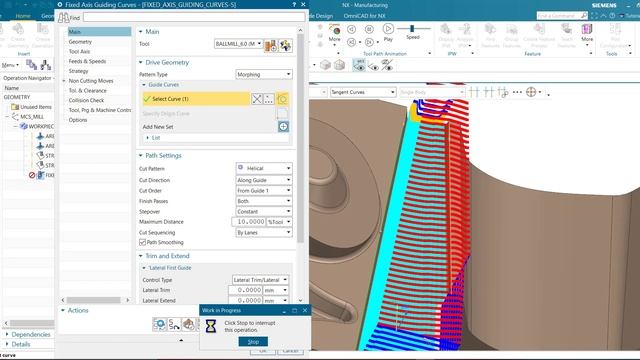Toggle the Path Smoothing checkbox

tap(142, 242)
